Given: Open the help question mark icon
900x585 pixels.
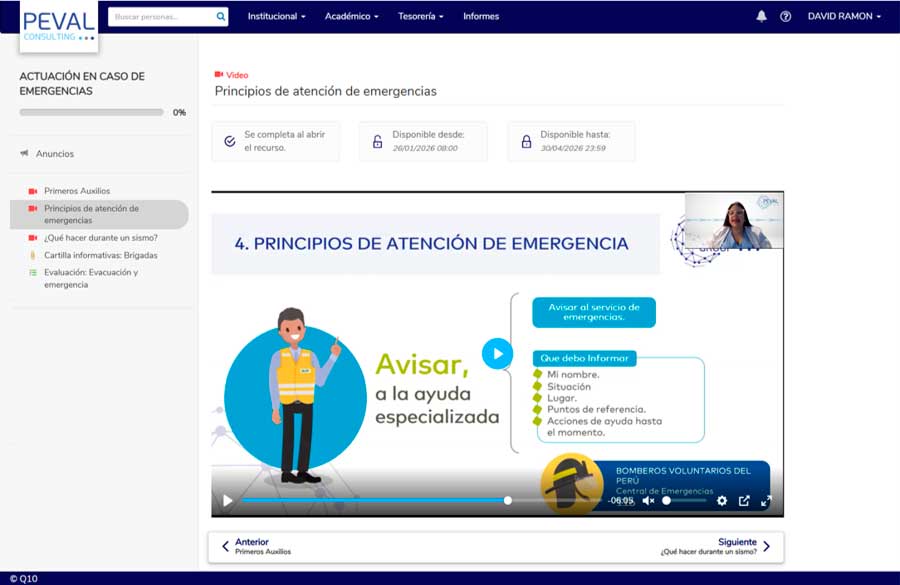Looking at the screenshot, I should (x=785, y=16).
